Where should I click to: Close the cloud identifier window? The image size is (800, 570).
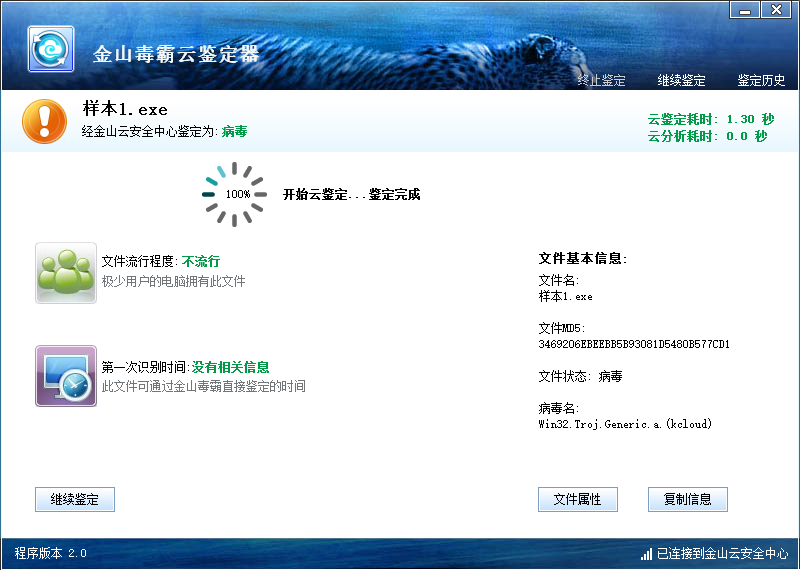click(x=776, y=10)
